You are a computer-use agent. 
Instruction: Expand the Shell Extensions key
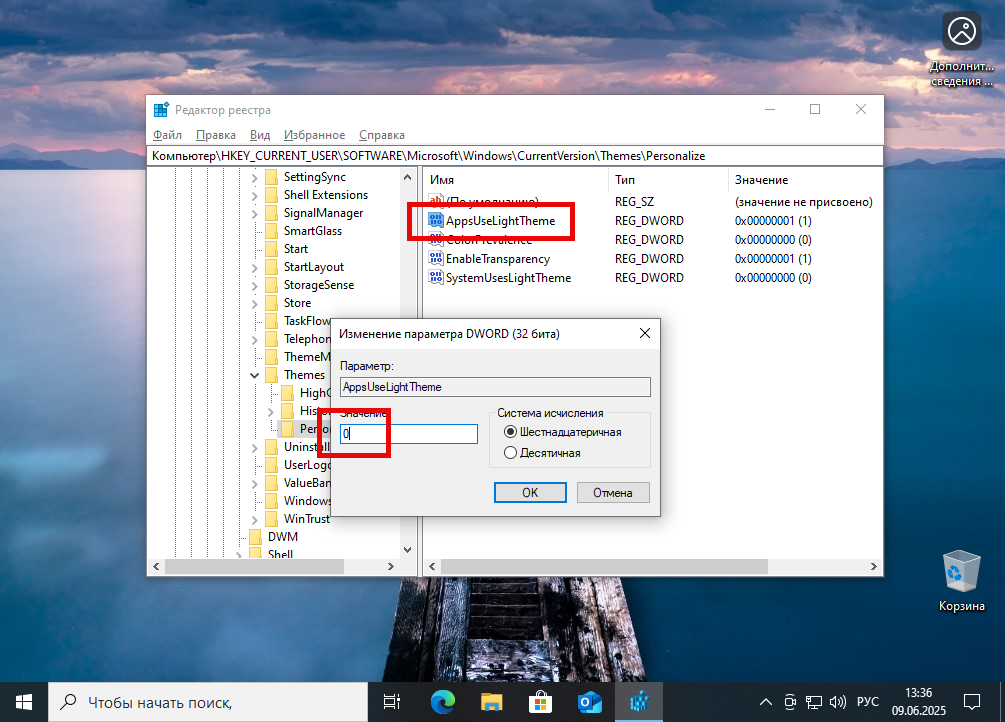pos(255,194)
